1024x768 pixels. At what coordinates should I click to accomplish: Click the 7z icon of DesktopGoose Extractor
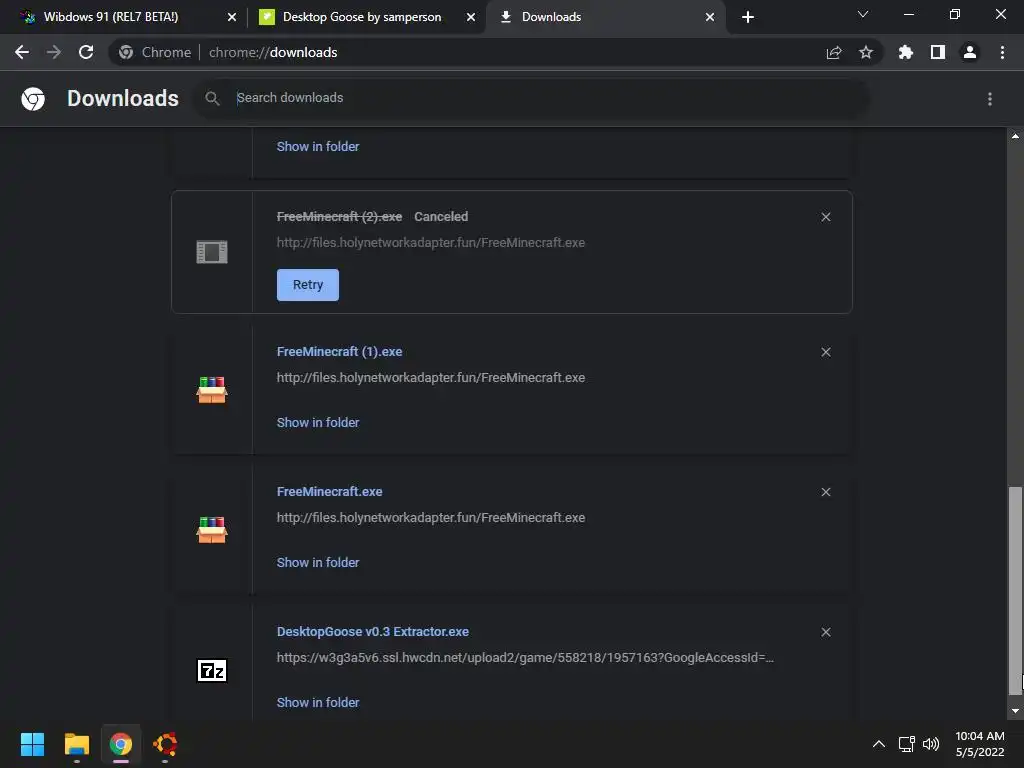212,670
